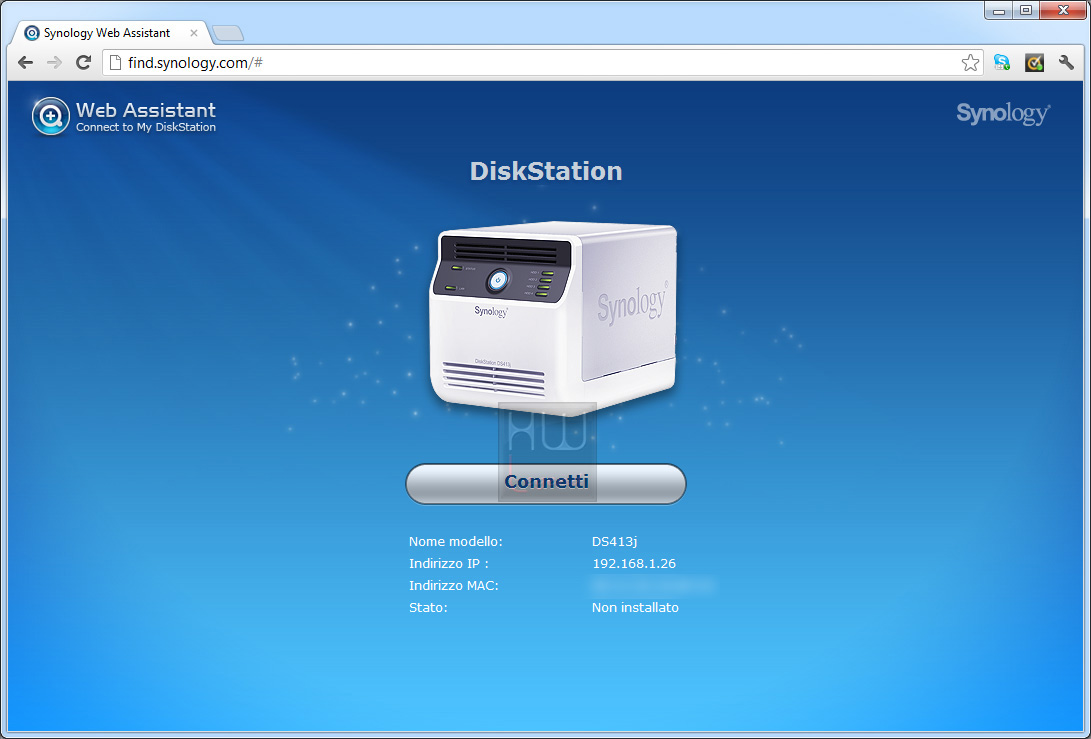Click the DiskStation heading
This screenshot has height=739, width=1091.
coord(546,171)
